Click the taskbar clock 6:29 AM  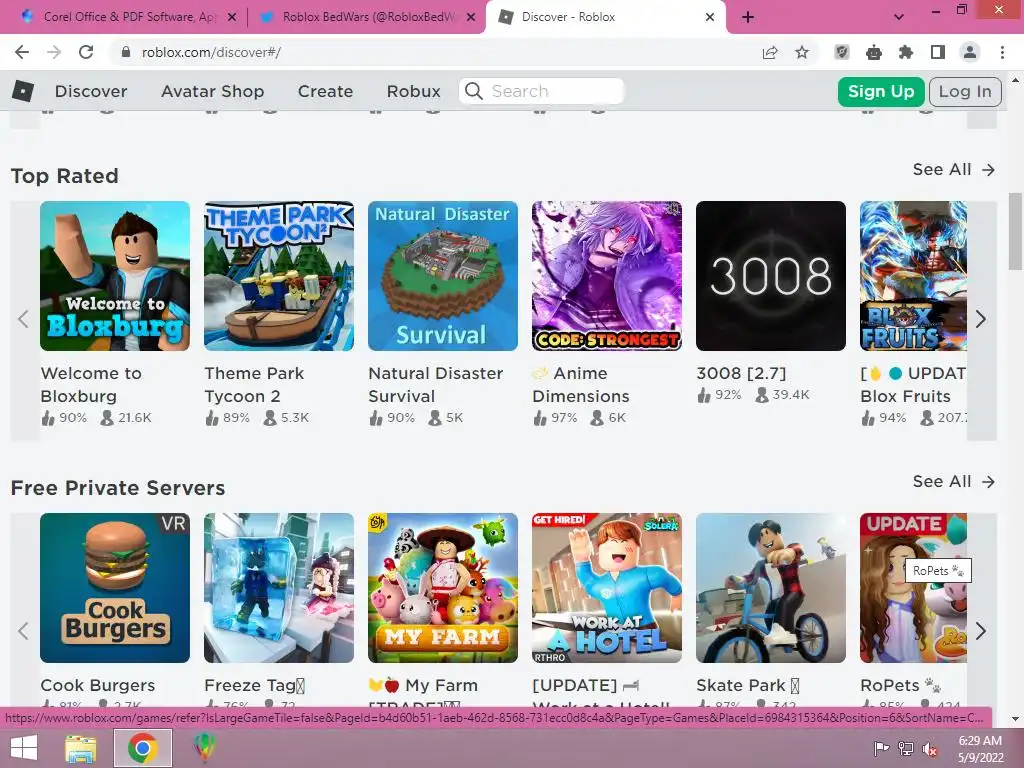tap(980, 741)
